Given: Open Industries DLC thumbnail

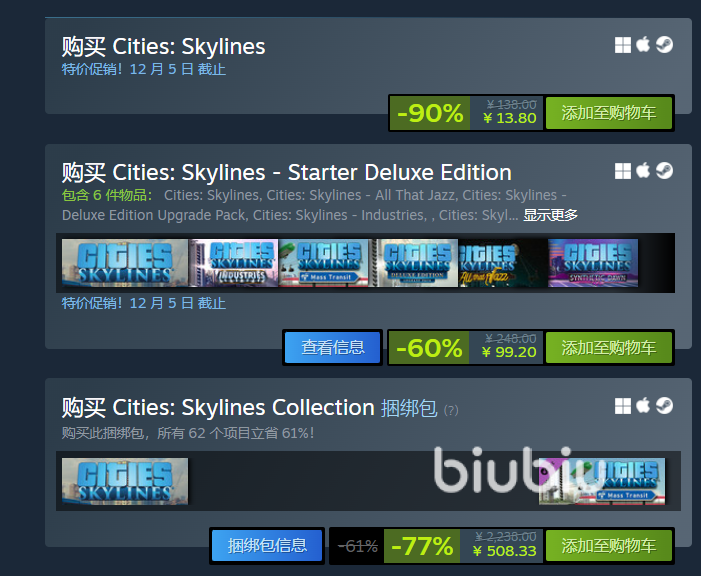Looking at the screenshot, I should [x=233, y=263].
